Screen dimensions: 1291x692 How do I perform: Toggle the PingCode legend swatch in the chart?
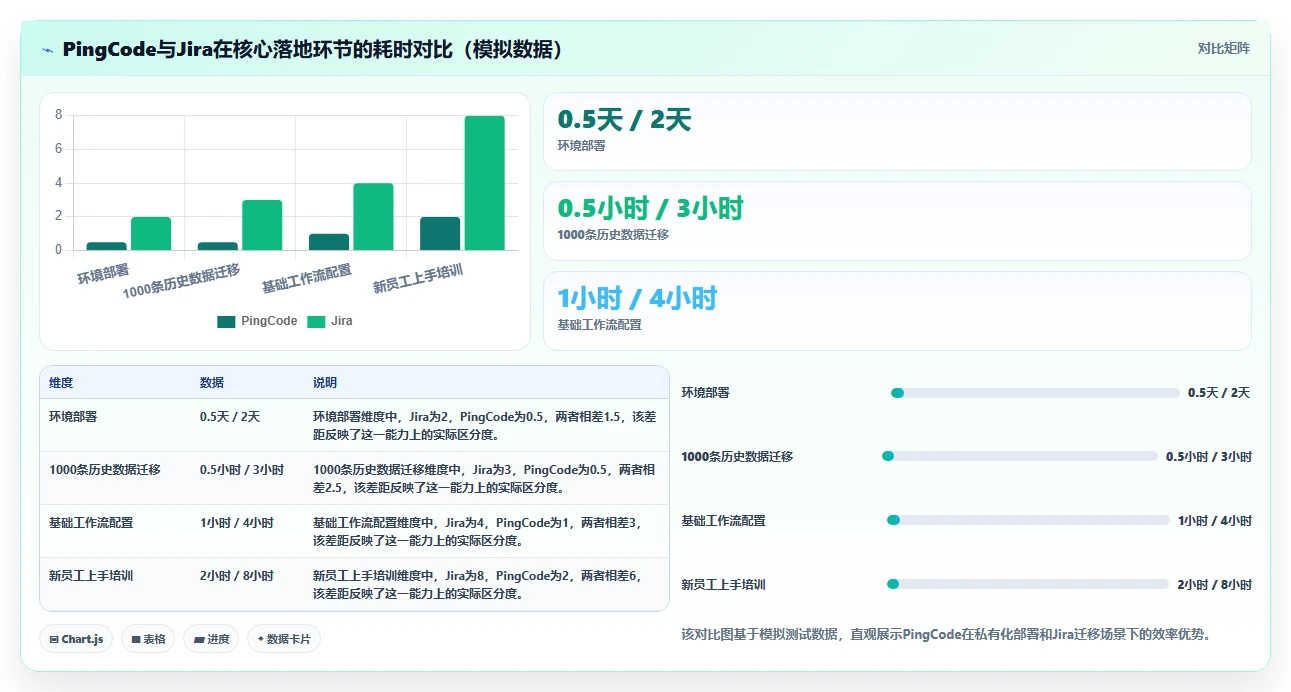pos(226,322)
